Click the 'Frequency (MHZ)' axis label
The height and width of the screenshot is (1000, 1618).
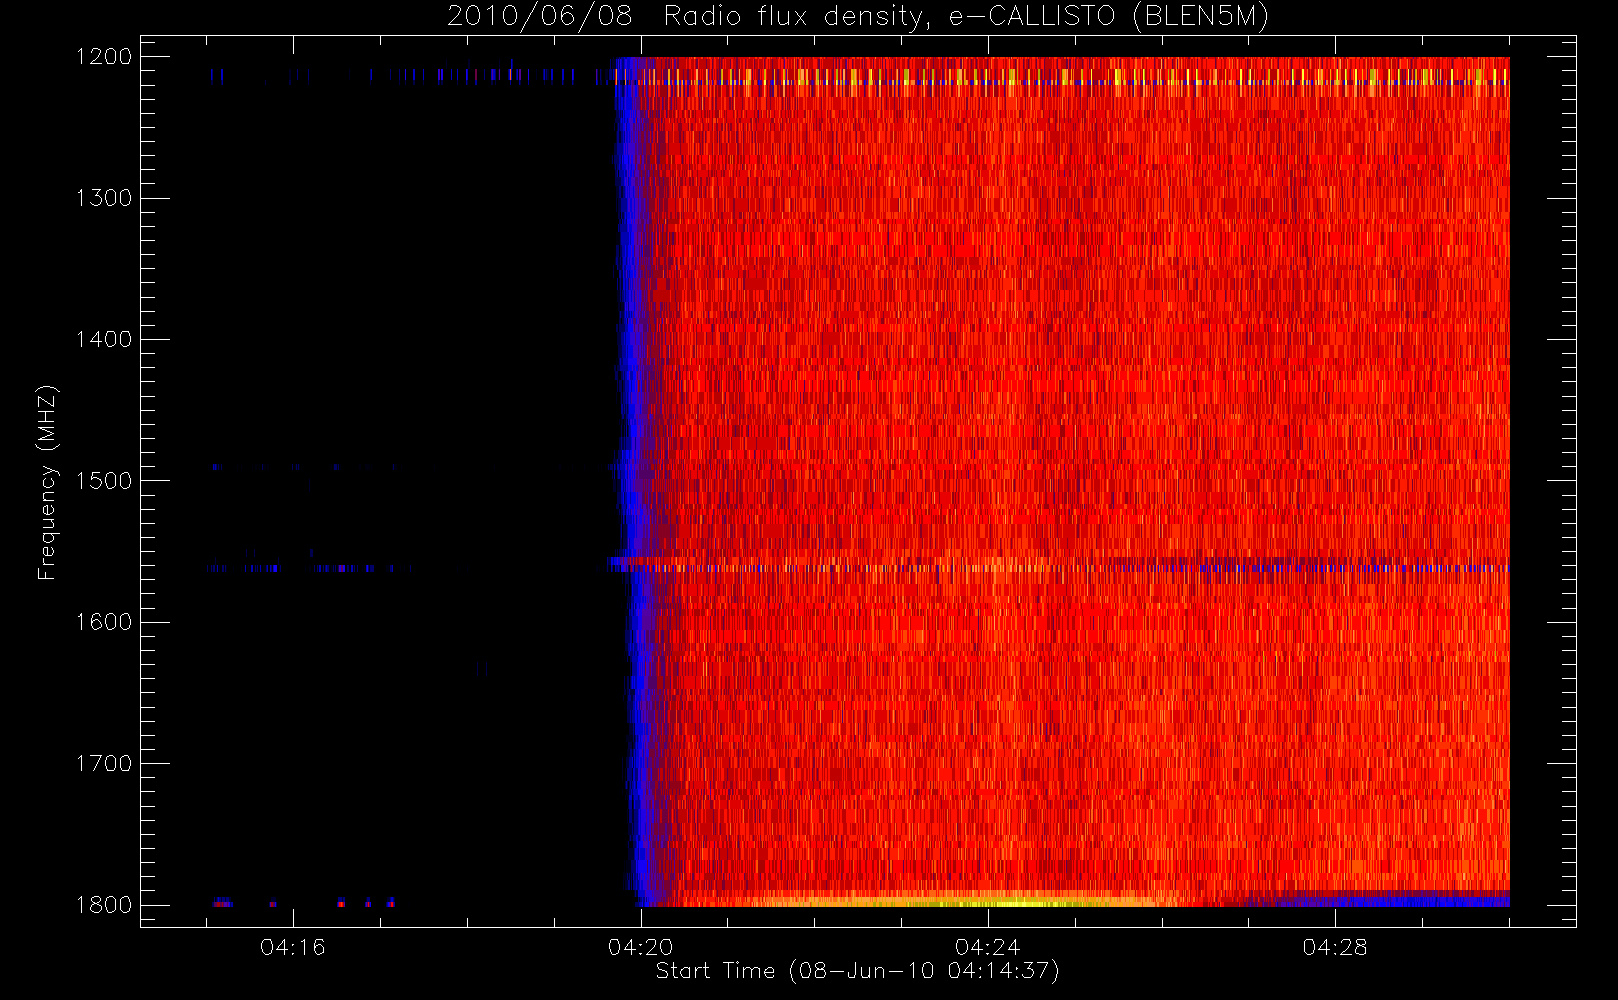[47, 482]
